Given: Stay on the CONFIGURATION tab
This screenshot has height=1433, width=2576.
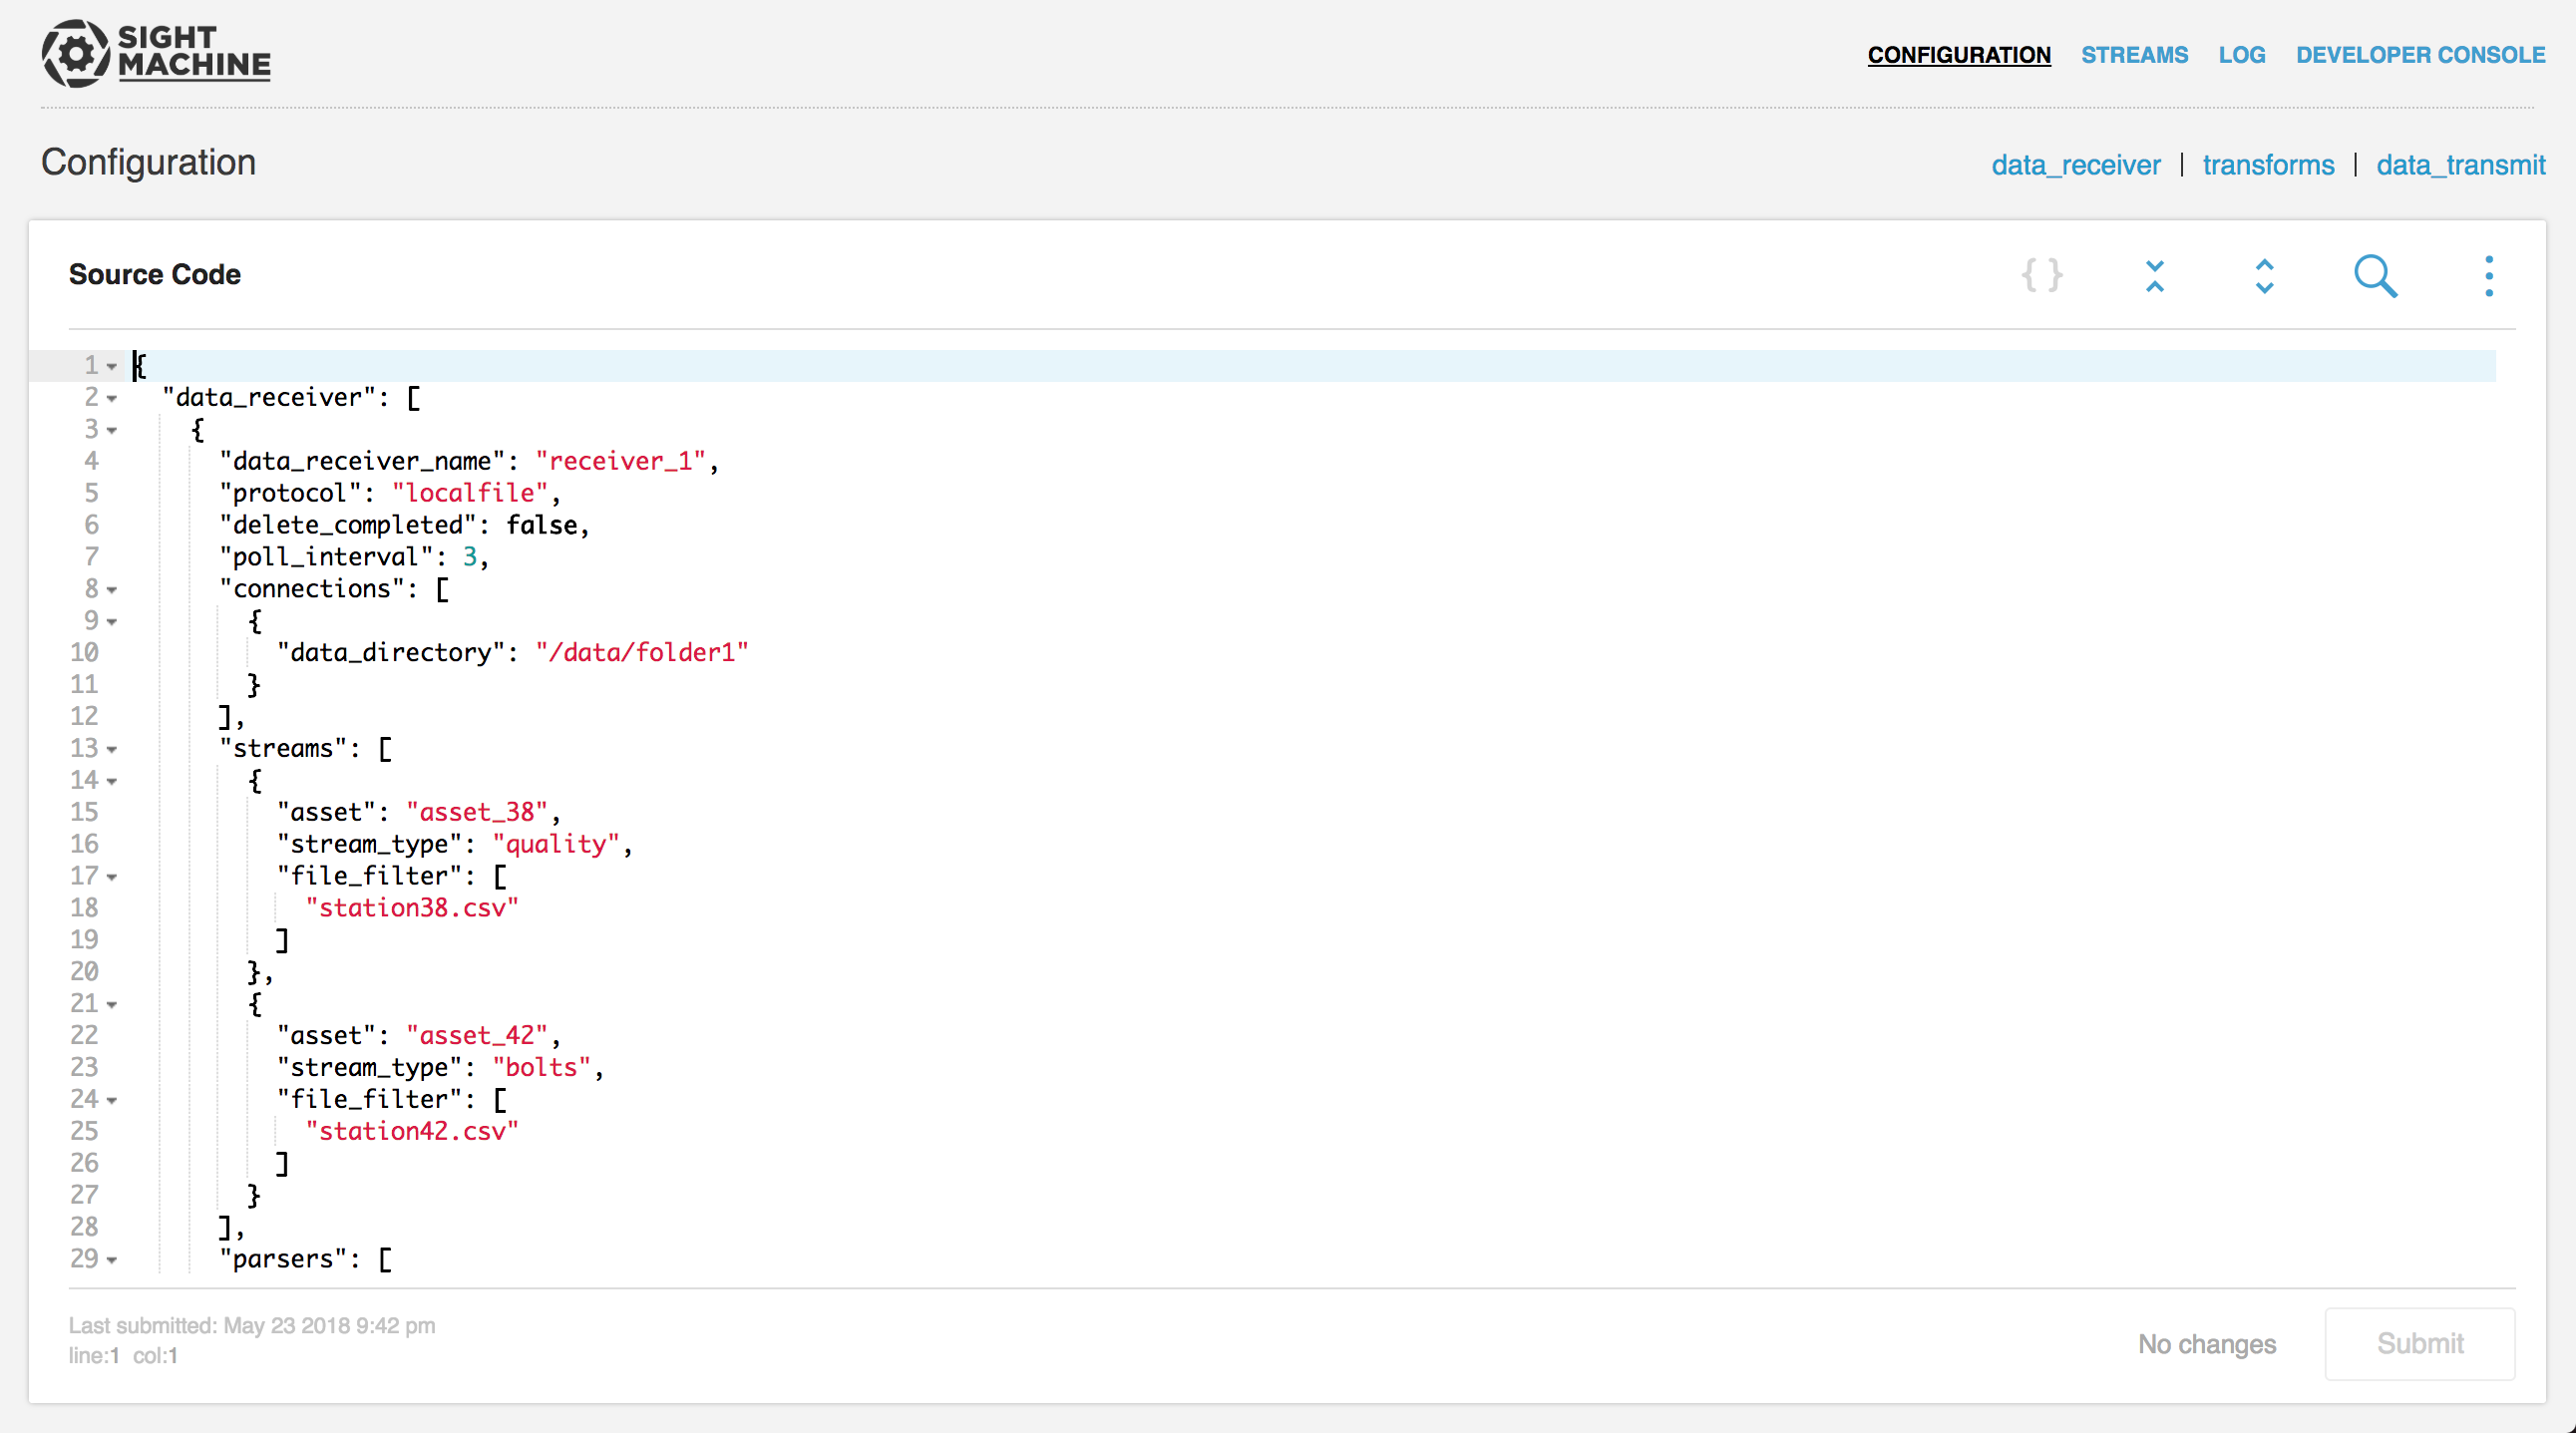Looking at the screenshot, I should 1959,55.
